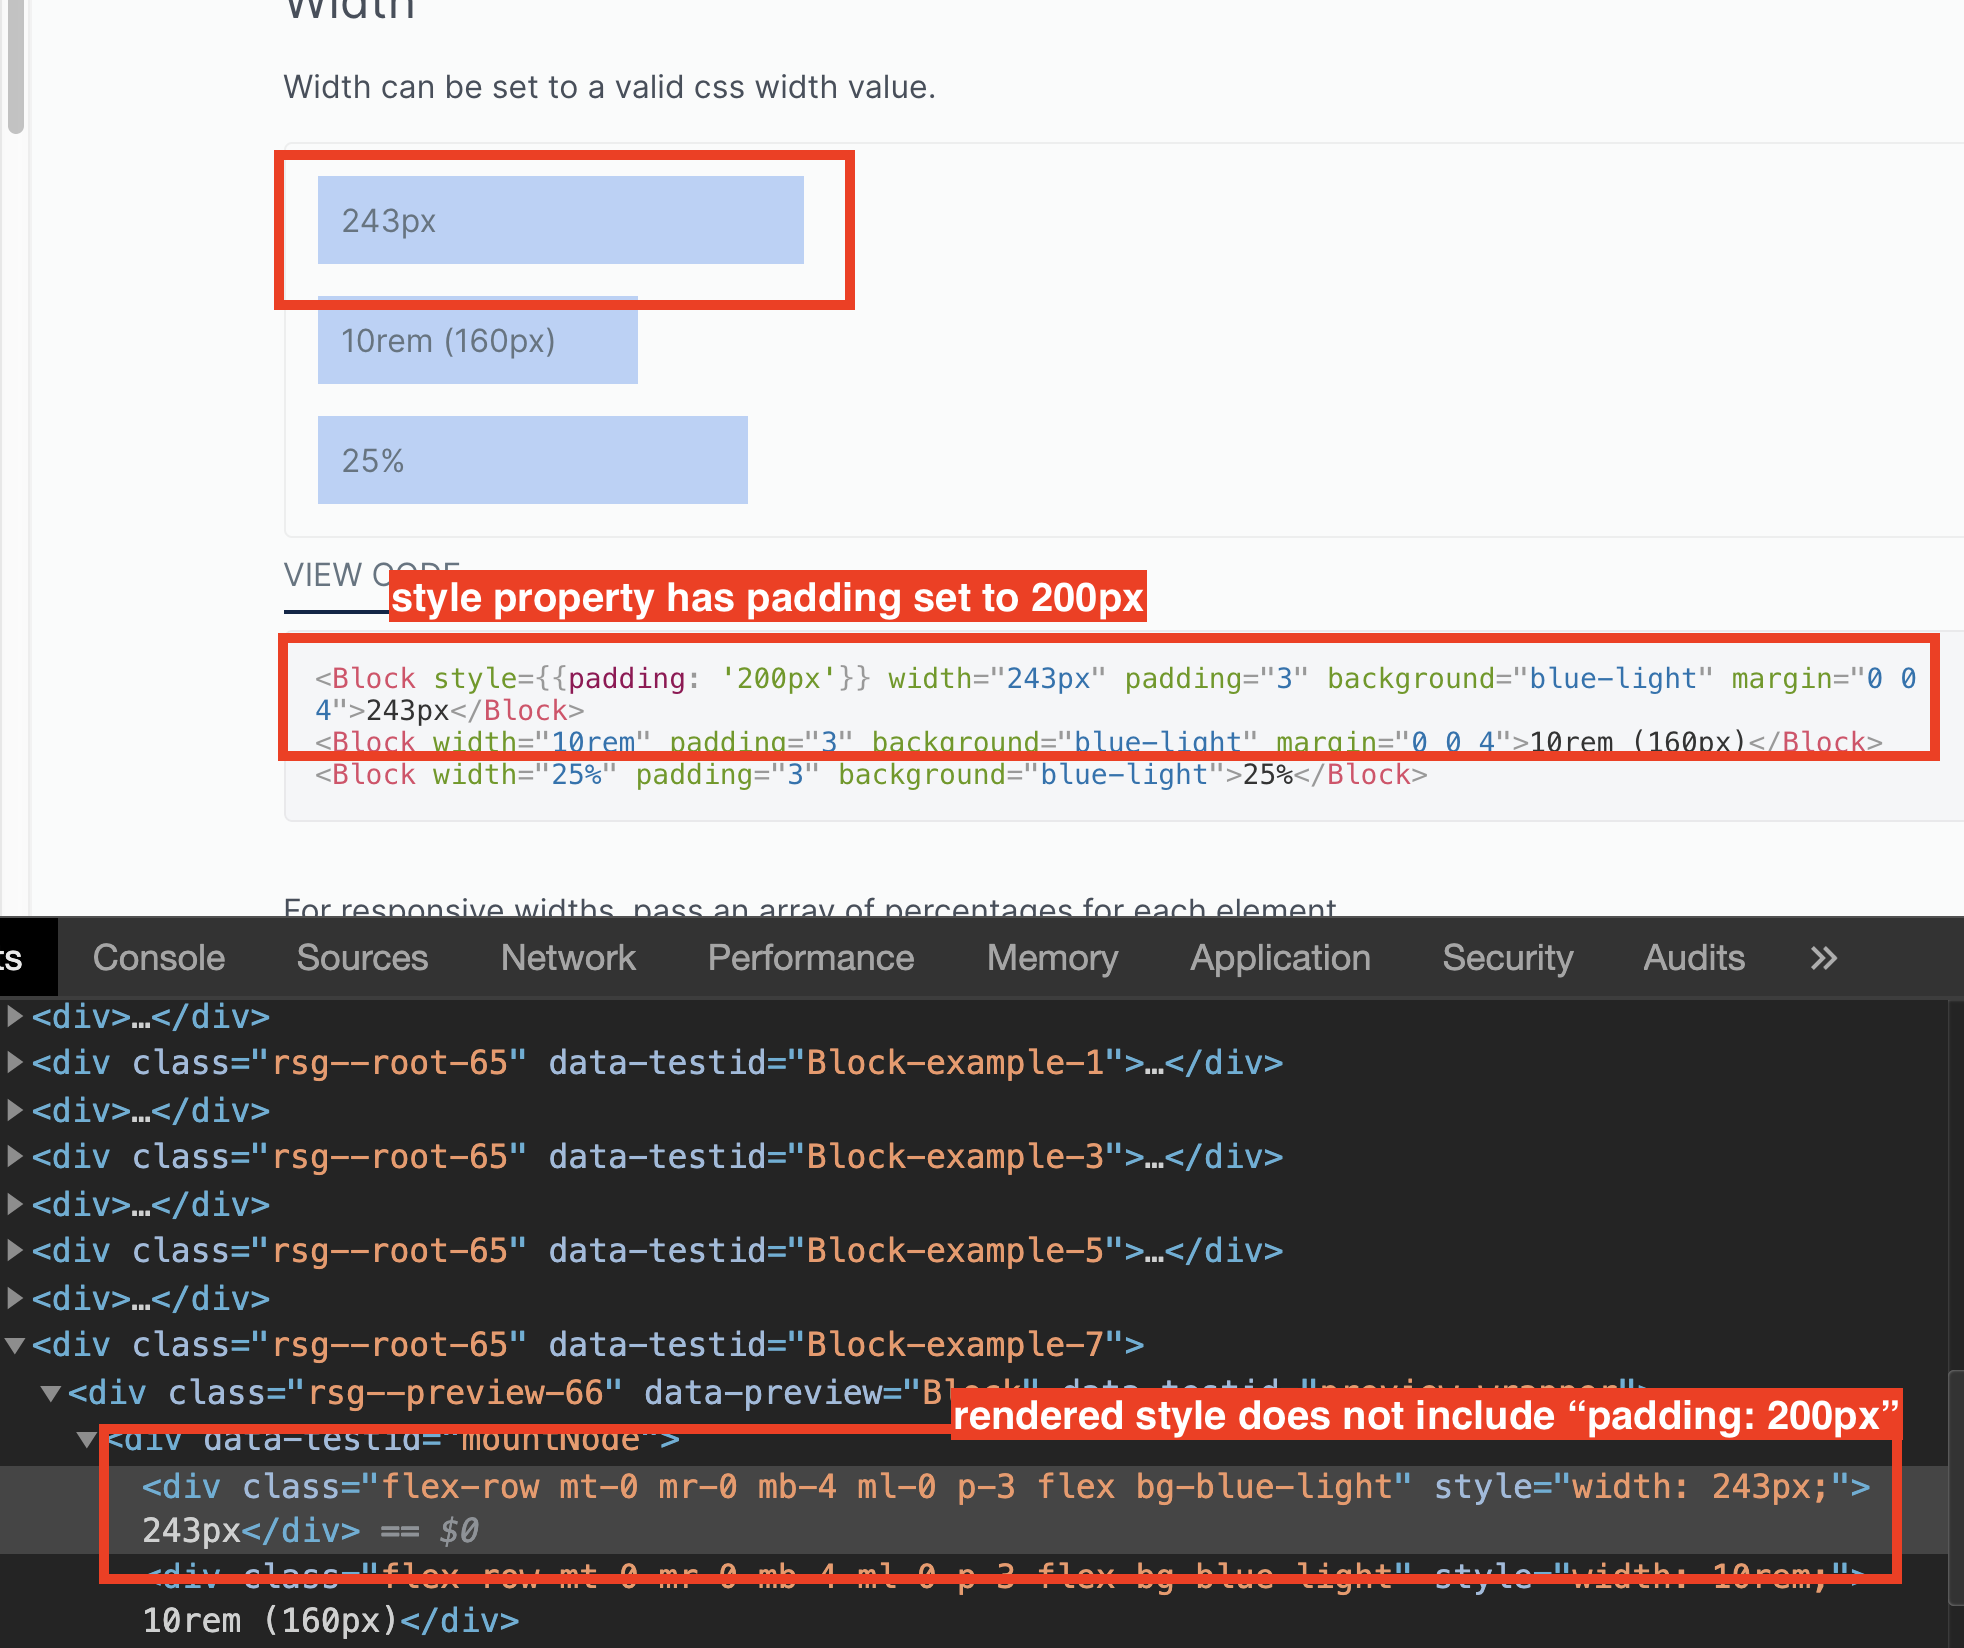Switch to the Security tab

click(x=1507, y=957)
